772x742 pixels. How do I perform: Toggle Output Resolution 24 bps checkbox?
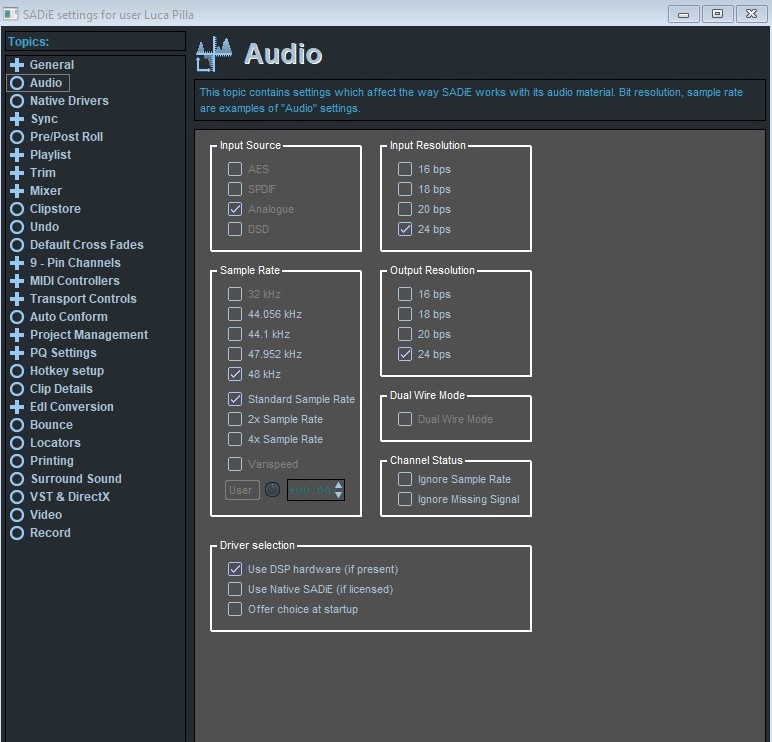coord(405,354)
